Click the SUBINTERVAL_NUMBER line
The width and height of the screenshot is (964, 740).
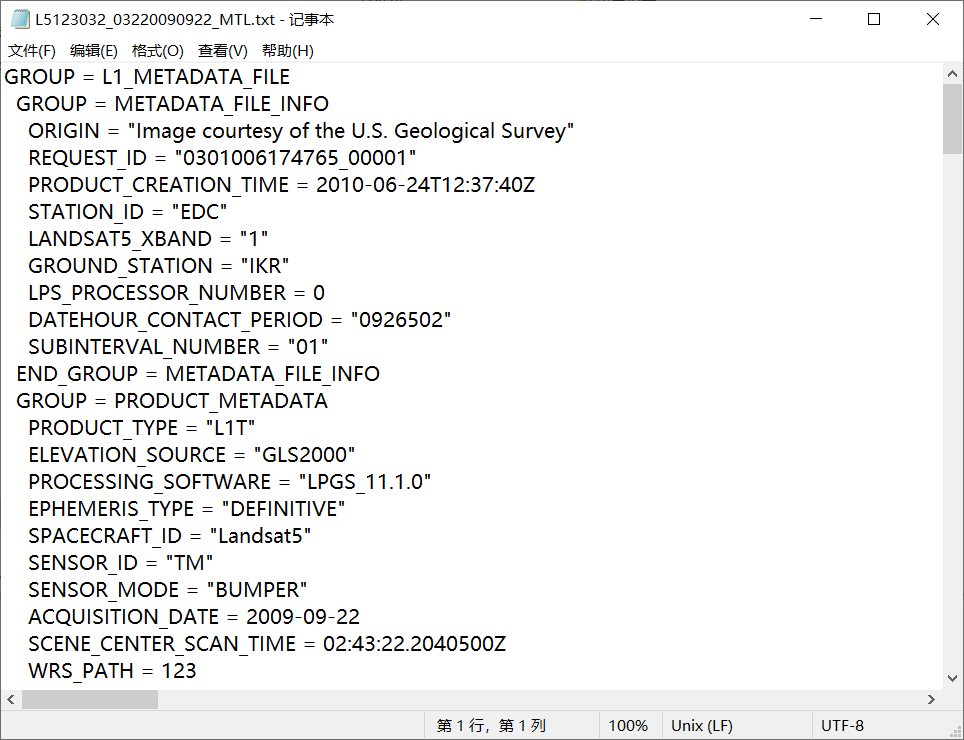tap(178, 347)
